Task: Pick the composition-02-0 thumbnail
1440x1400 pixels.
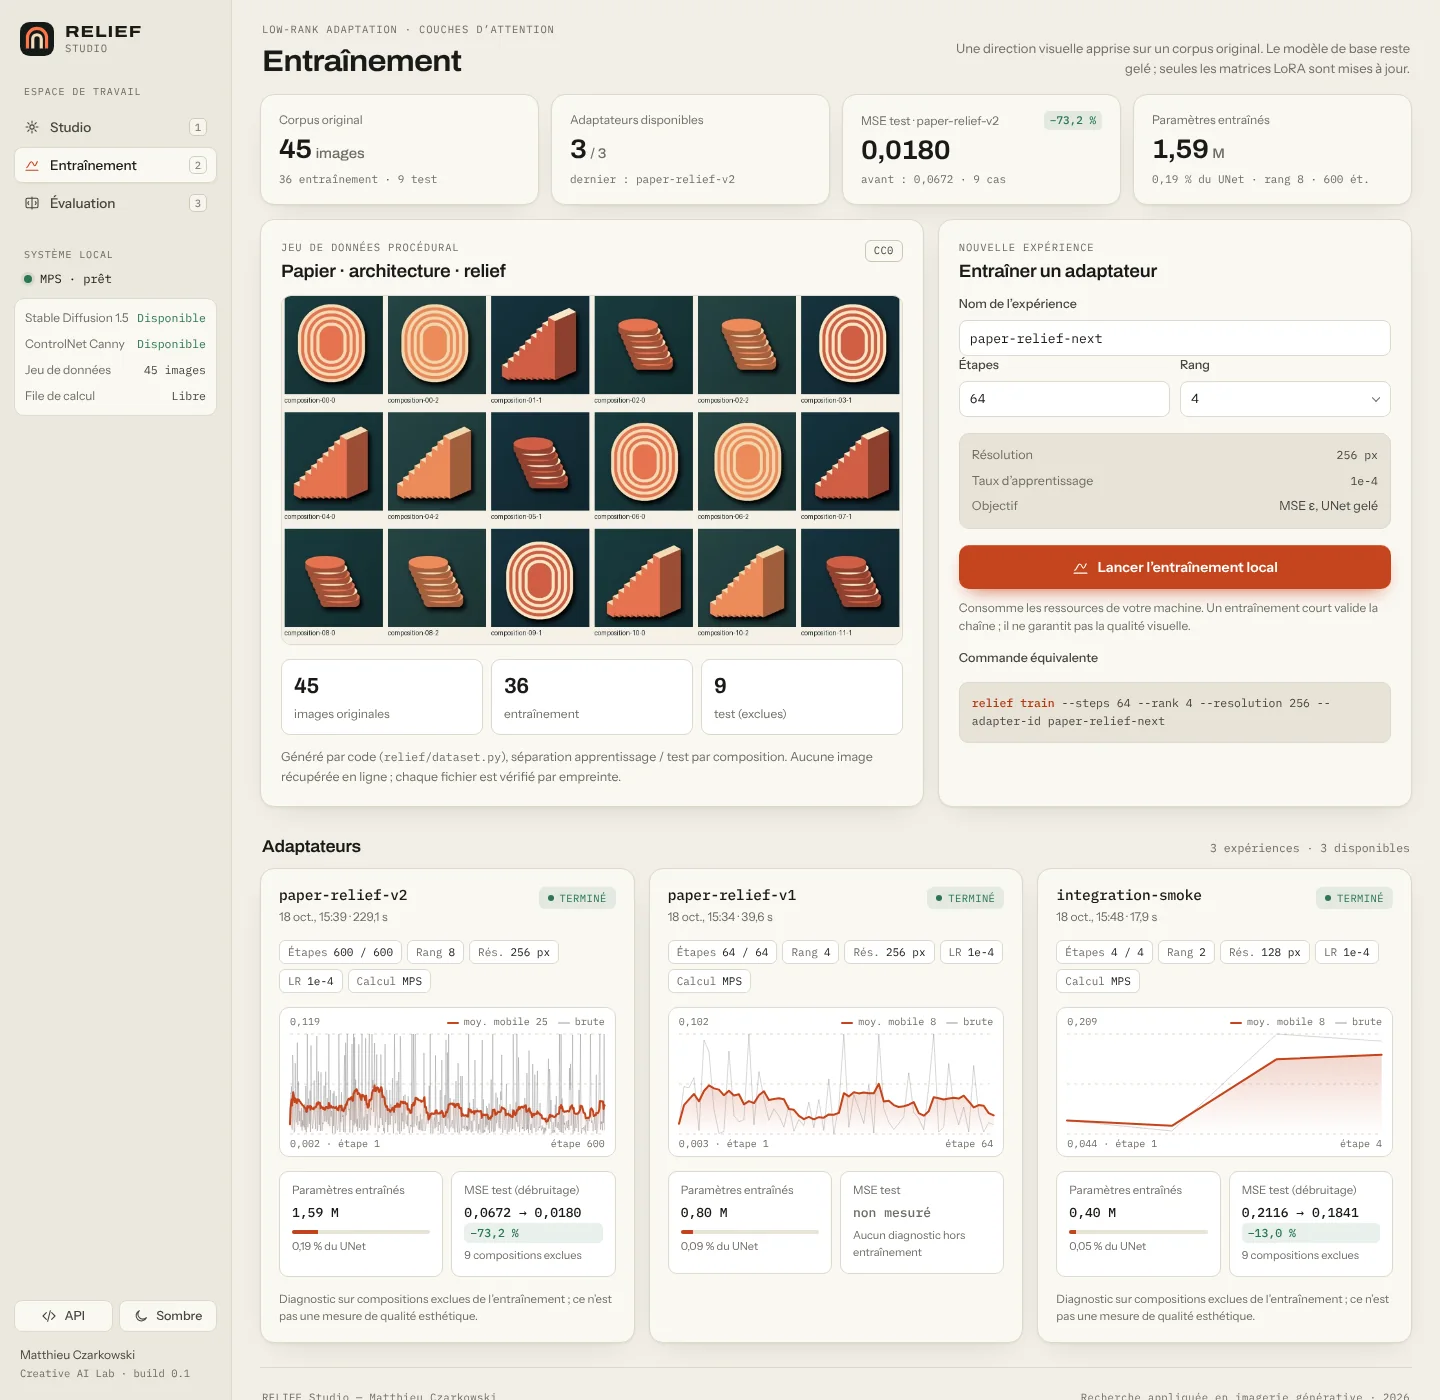Action: pos(643,345)
